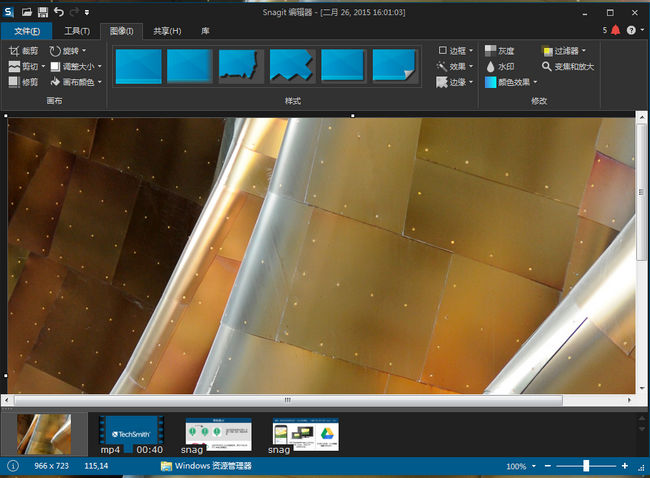Viewport: 650px width, 478px height.
Task: Click the zoom slider handle in status bar
Action: click(586, 466)
